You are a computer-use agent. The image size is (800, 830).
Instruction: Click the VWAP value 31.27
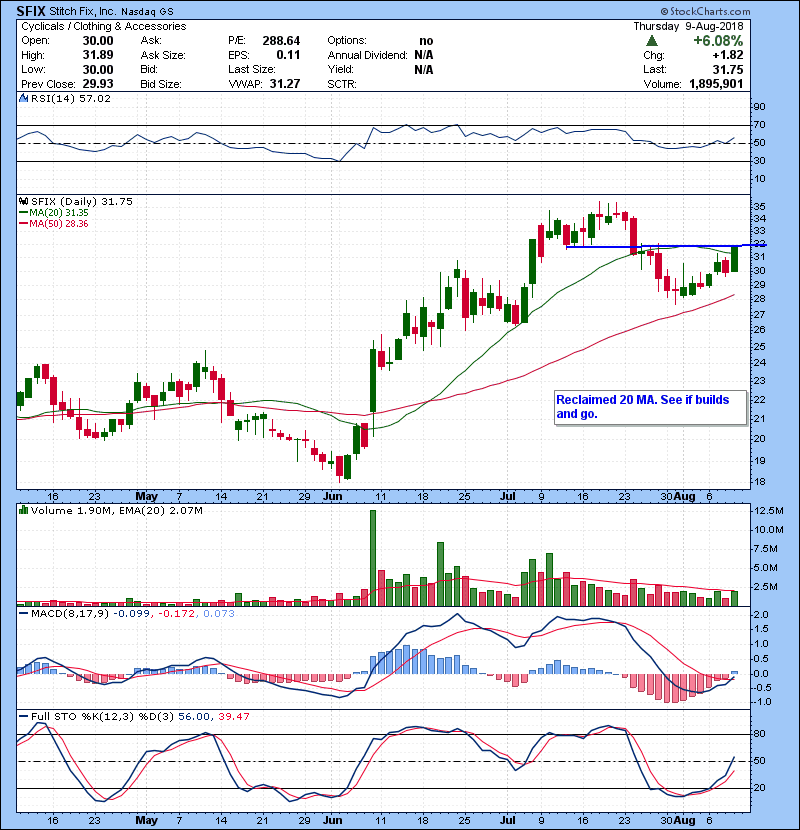[285, 84]
